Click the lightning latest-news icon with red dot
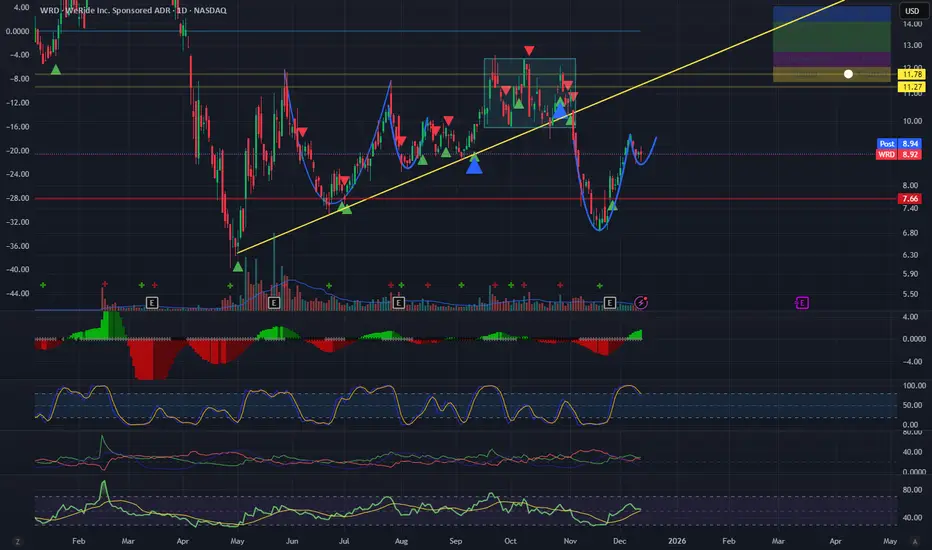Screen dimensions: 932x550 (641, 303)
